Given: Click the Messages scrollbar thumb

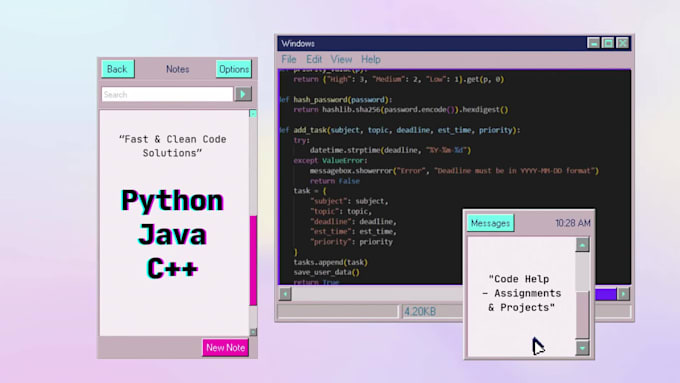Looking at the screenshot, I should pyautogui.click(x=582, y=314).
